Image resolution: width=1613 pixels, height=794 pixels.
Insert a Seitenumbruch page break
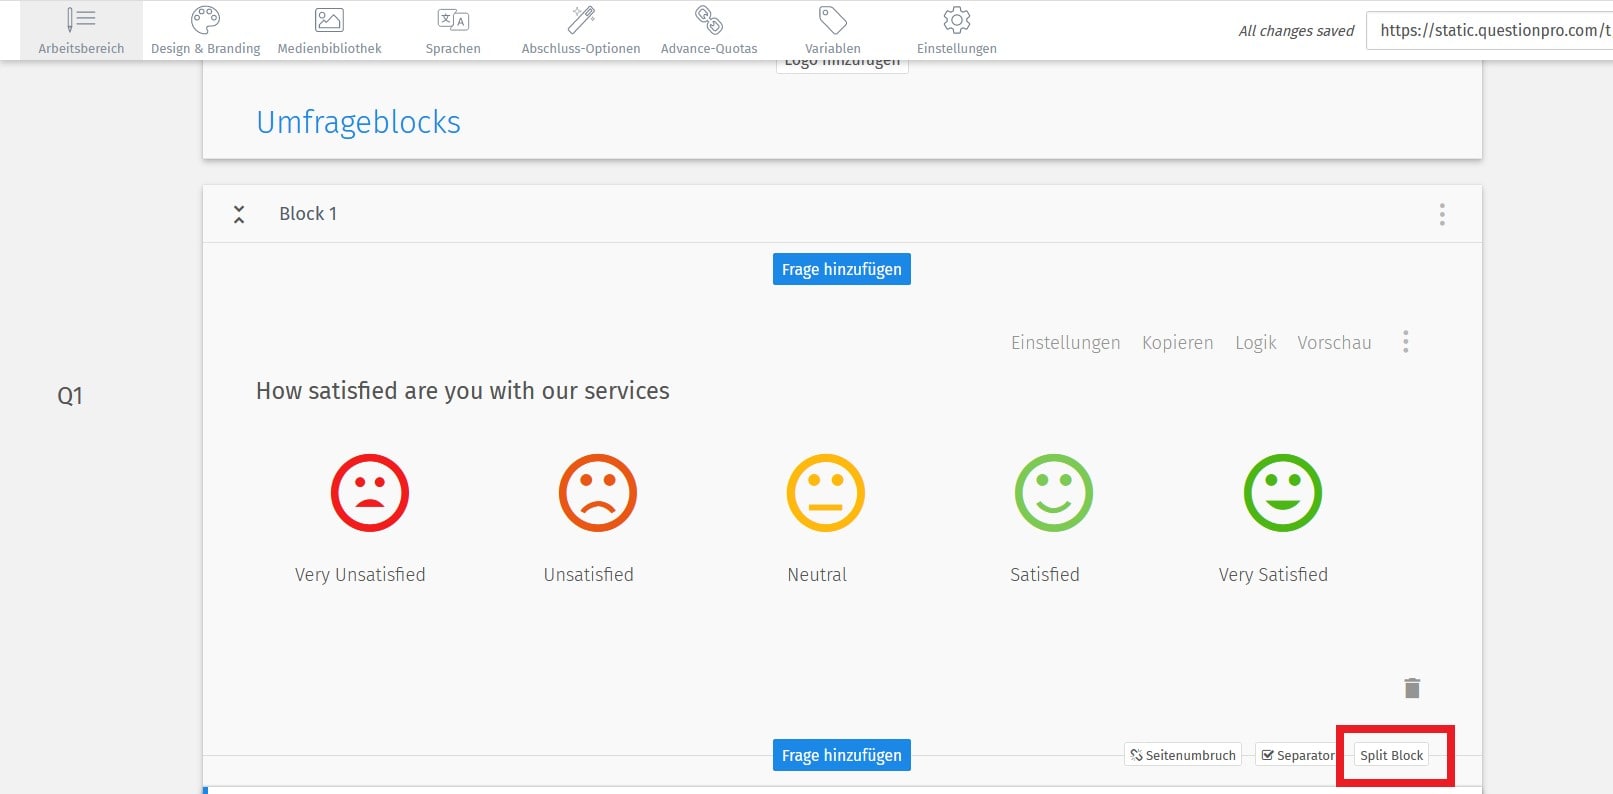1183,755
